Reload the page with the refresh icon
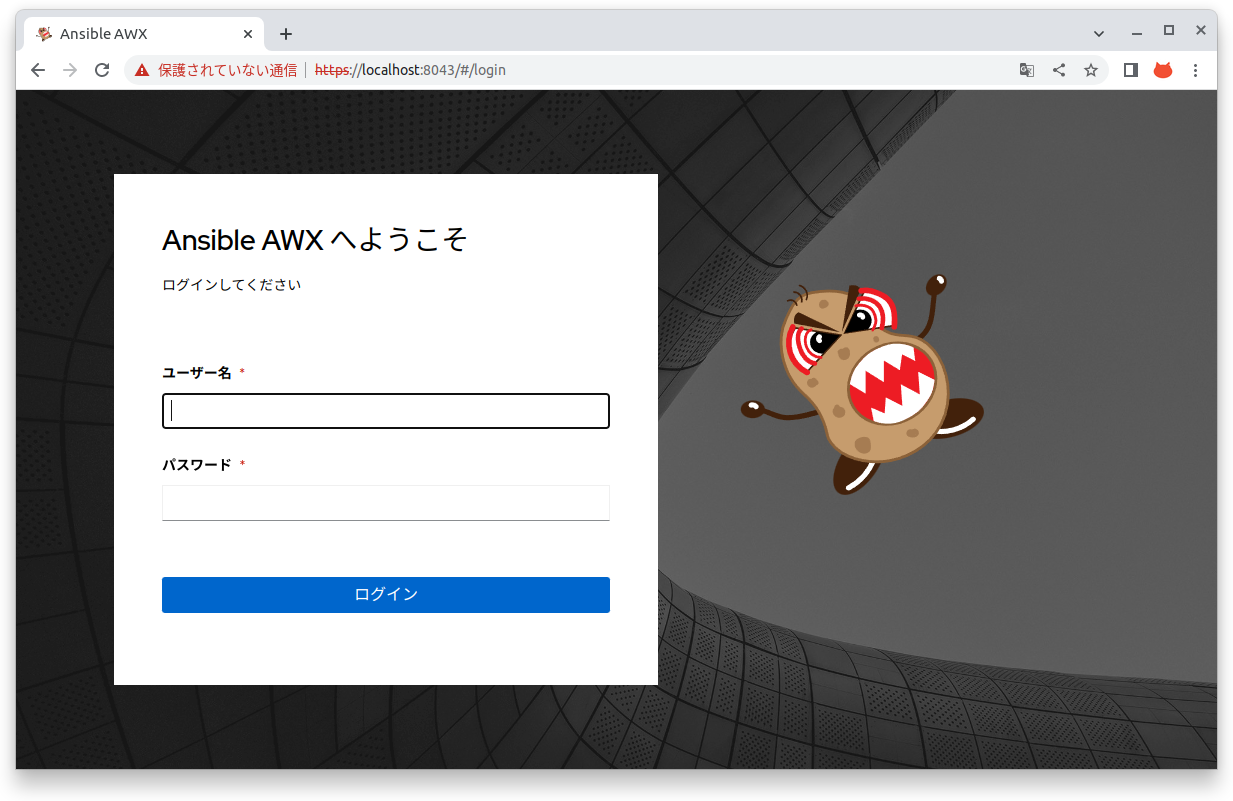The width and height of the screenshot is (1233, 801). pyautogui.click(x=102, y=70)
